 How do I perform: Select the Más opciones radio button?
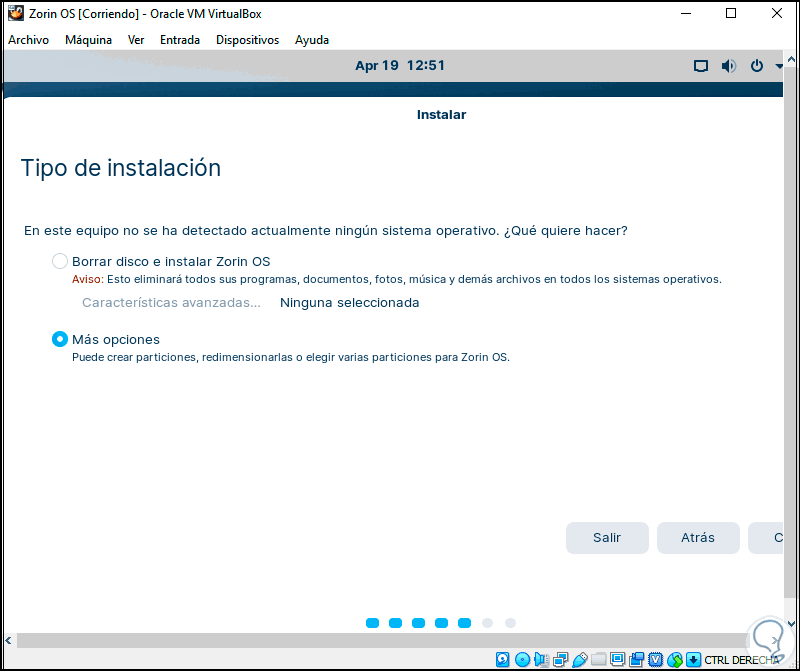60,339
